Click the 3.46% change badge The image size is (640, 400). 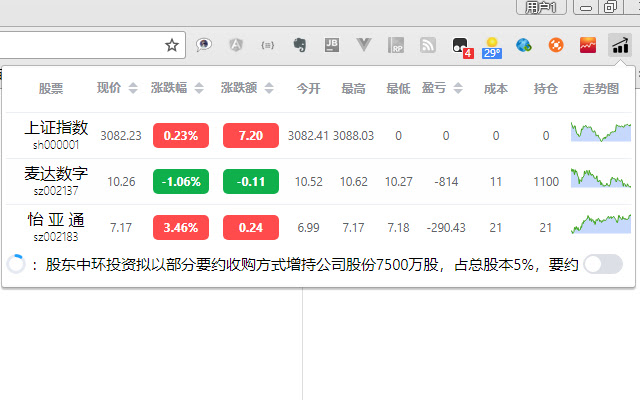coord(181,228)
